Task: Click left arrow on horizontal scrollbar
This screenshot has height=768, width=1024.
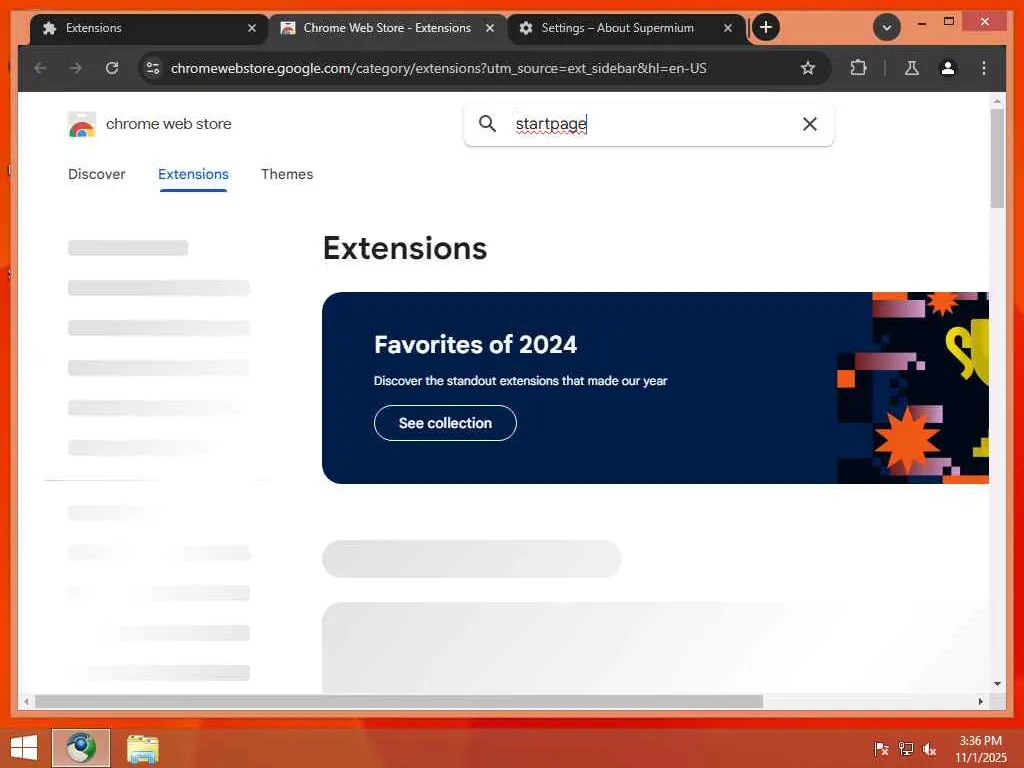Action: click(26, 701)
